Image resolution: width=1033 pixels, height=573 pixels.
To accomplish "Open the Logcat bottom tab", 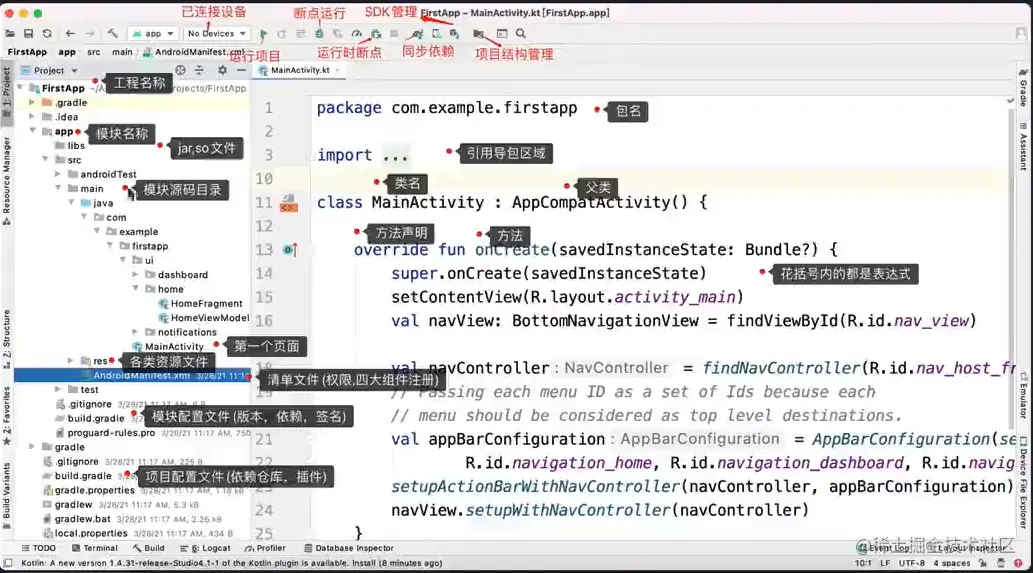I will coord(206,548).
